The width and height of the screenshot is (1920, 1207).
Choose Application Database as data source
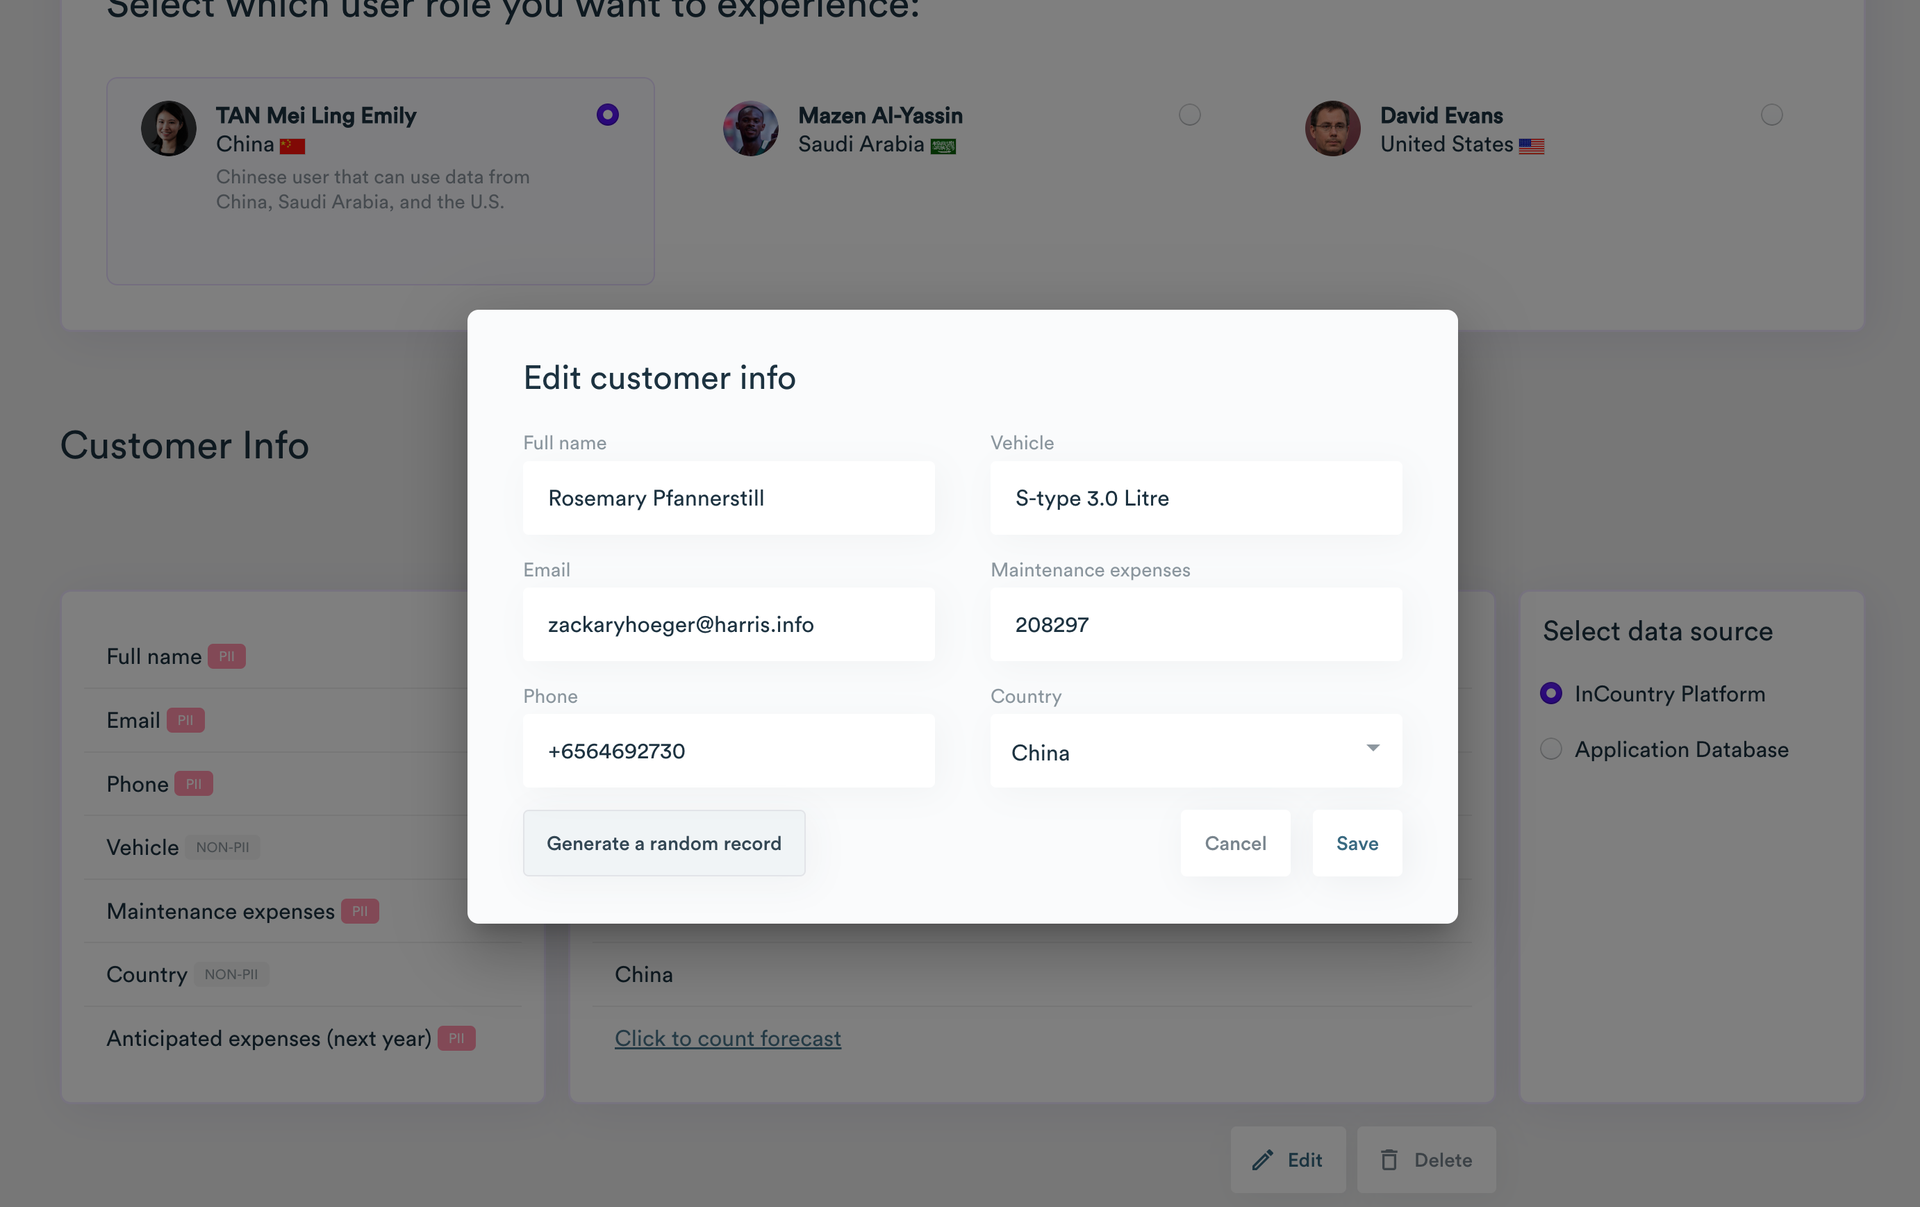(1551, 749)
